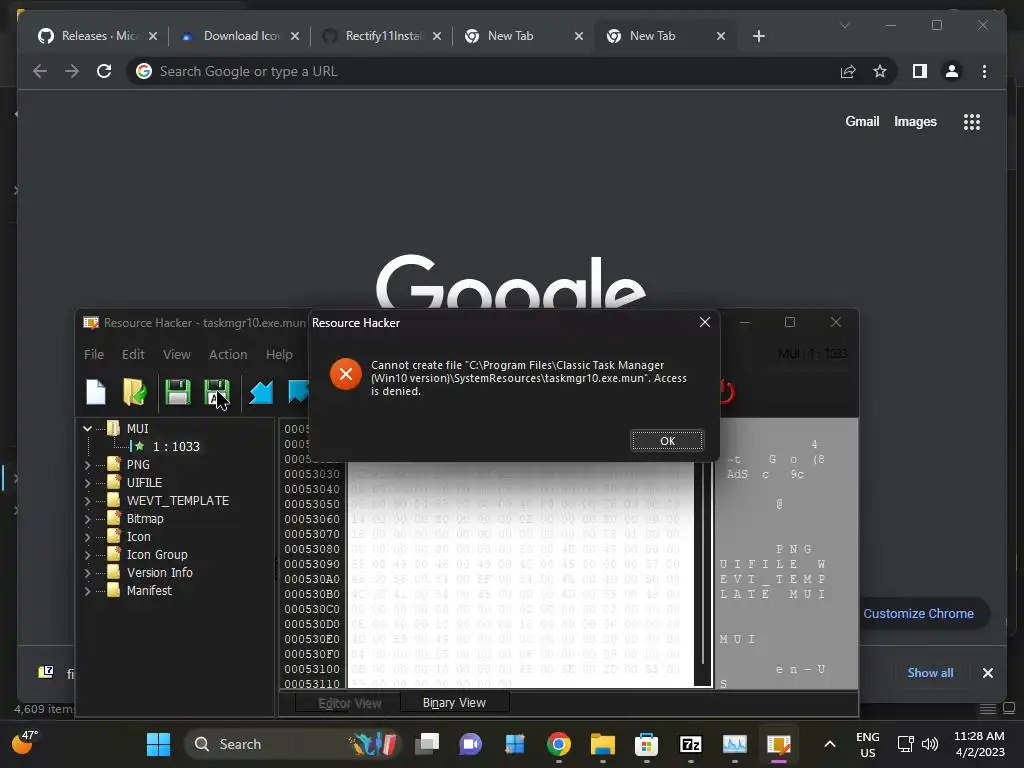Viewport: 1024px width, 768px height.
Task: Click the green Save floppy icon
Action: pos(177,392)
